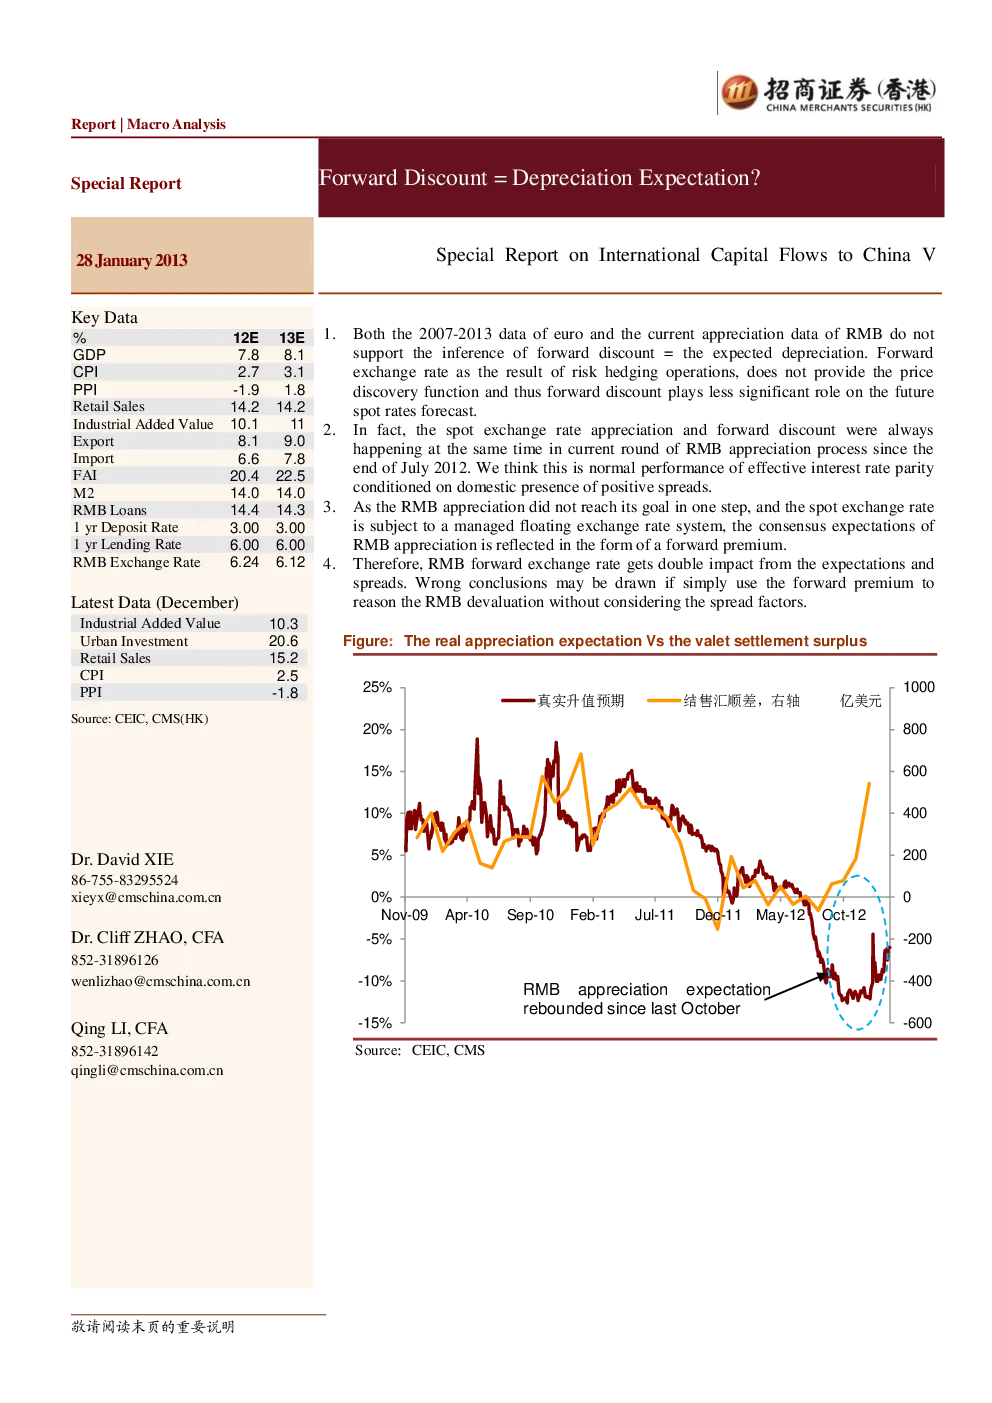
Task: Click phone number '86-755-83295524'
Action: 125,881
